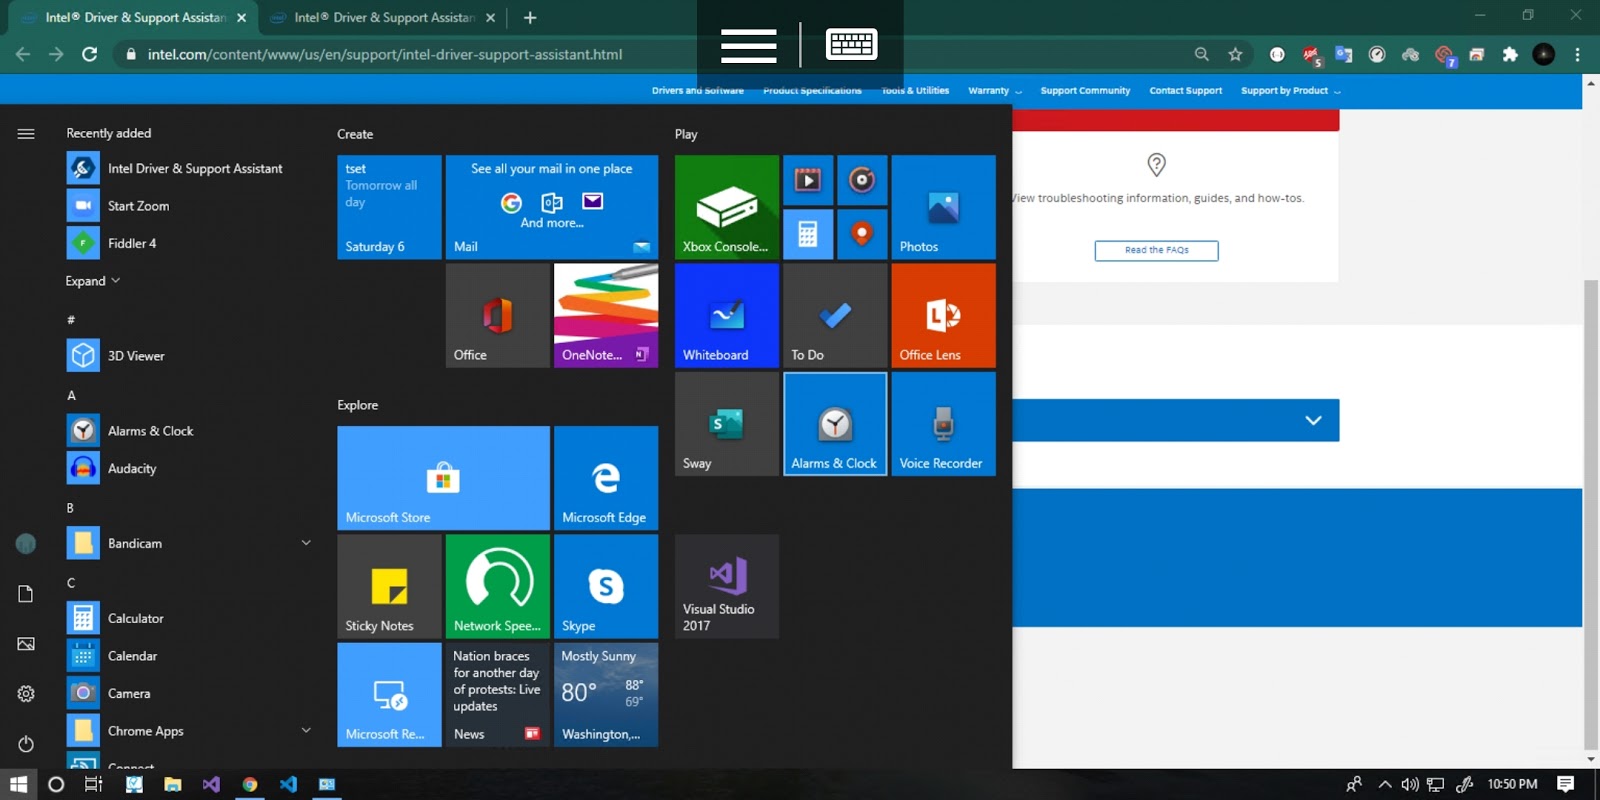The width and height of the screenshot is (1600, 800).
Task: Open the Network Speed Test tile
Action: (497, 586)
